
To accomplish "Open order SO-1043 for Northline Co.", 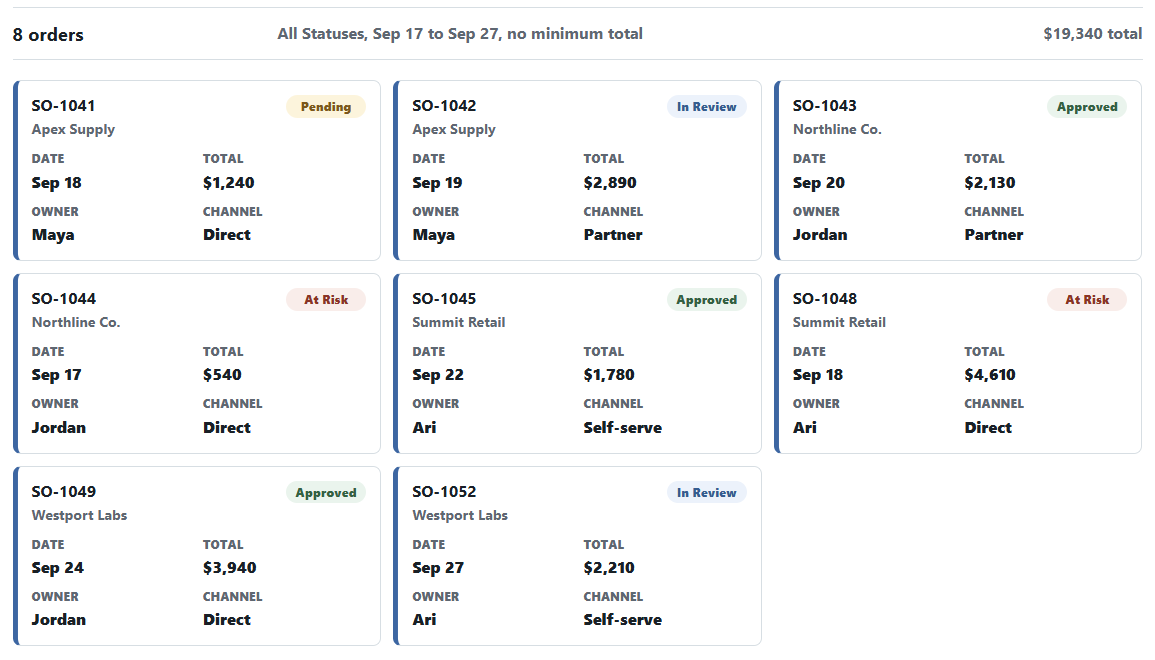I will pos(958,170).
